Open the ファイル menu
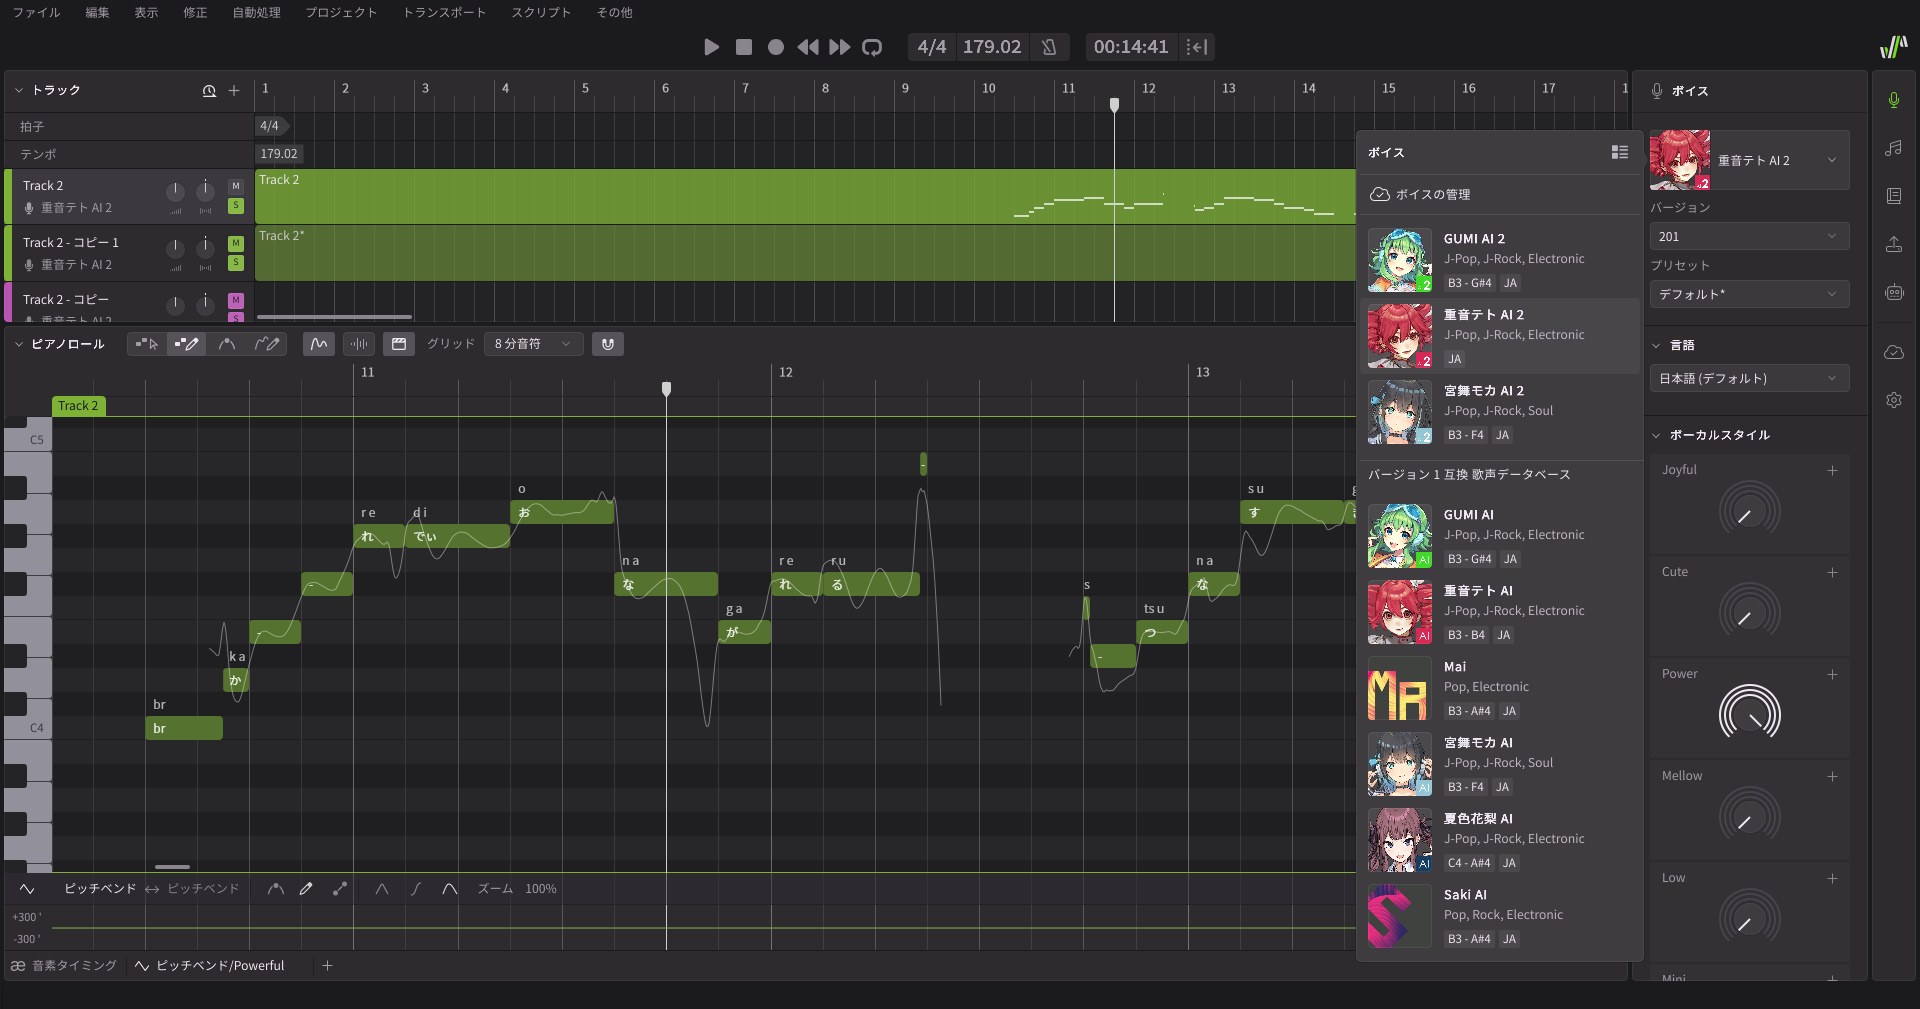 click(36, 12)
